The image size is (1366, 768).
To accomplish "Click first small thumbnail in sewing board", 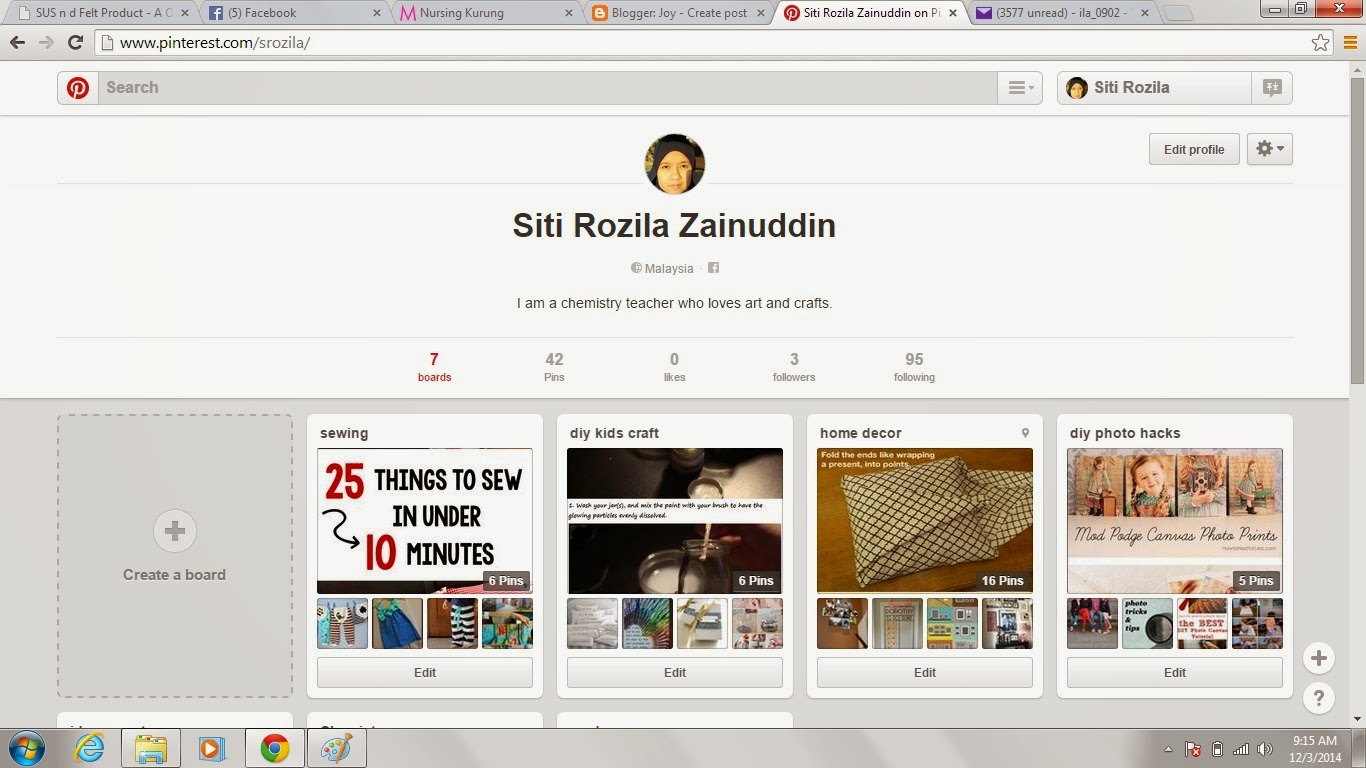I will click(x=343, y=624).
